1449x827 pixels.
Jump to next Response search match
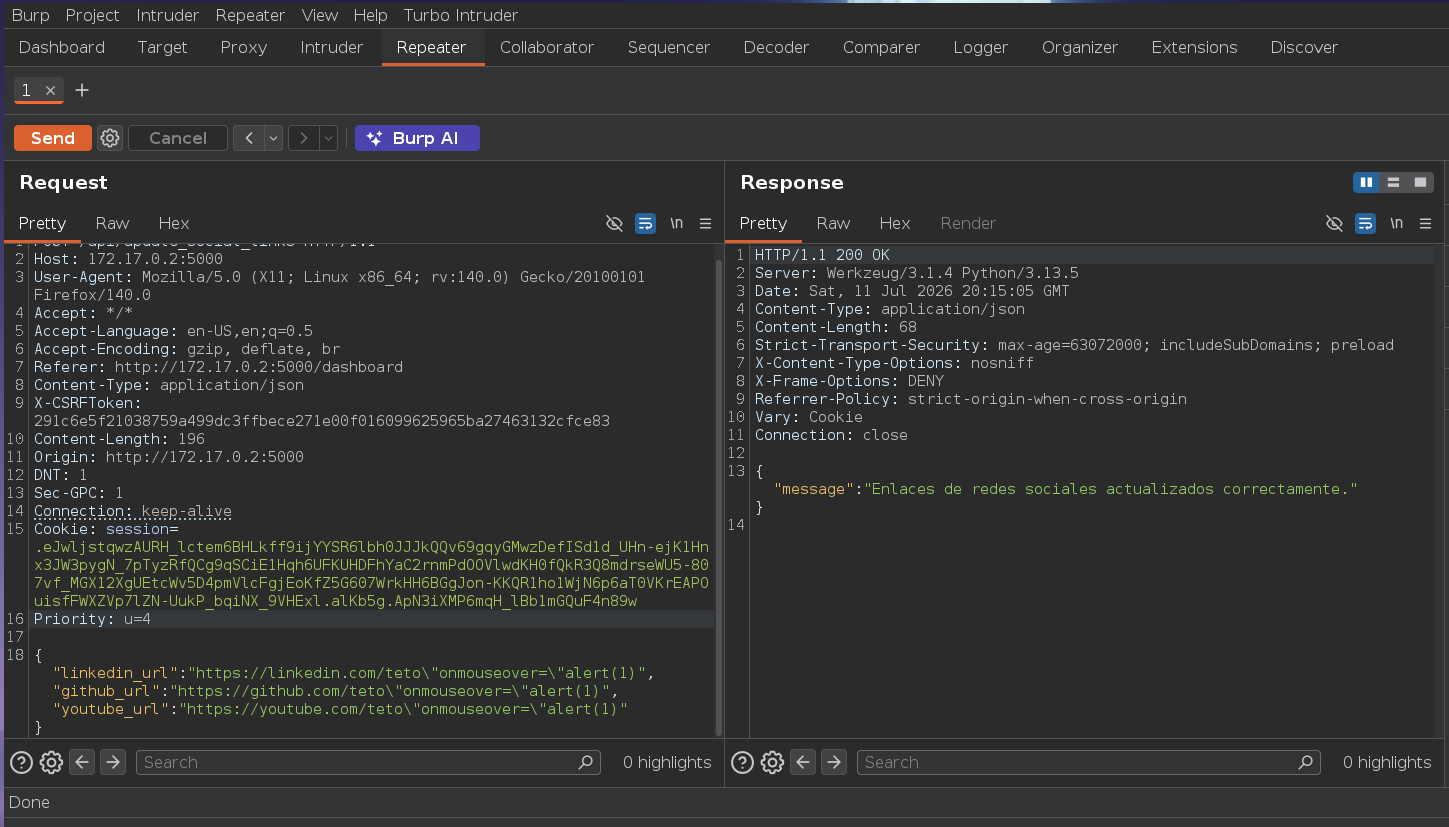(834, 762)
